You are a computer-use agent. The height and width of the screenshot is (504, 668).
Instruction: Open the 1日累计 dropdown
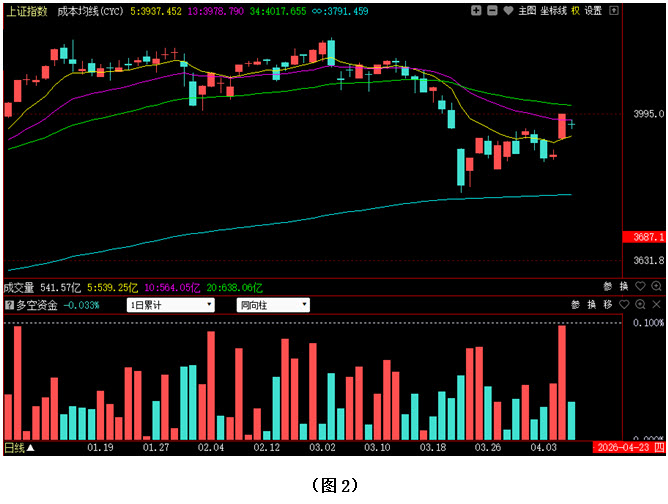pos(171,305)
